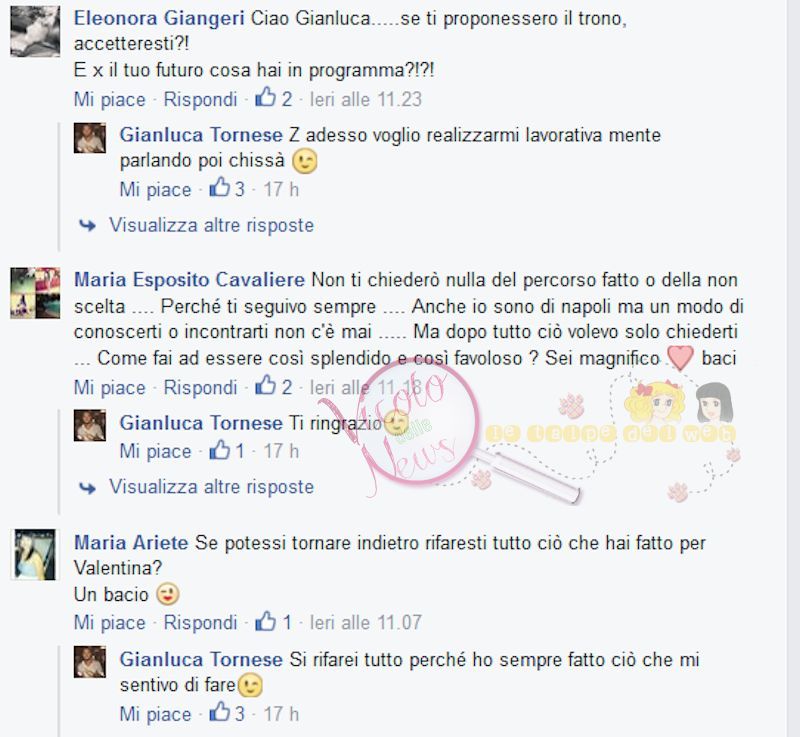Reply to Maria Esposito Cavaliere via 'Rispondi'
The height and width of the screenshot is (737, 800).
201,388
